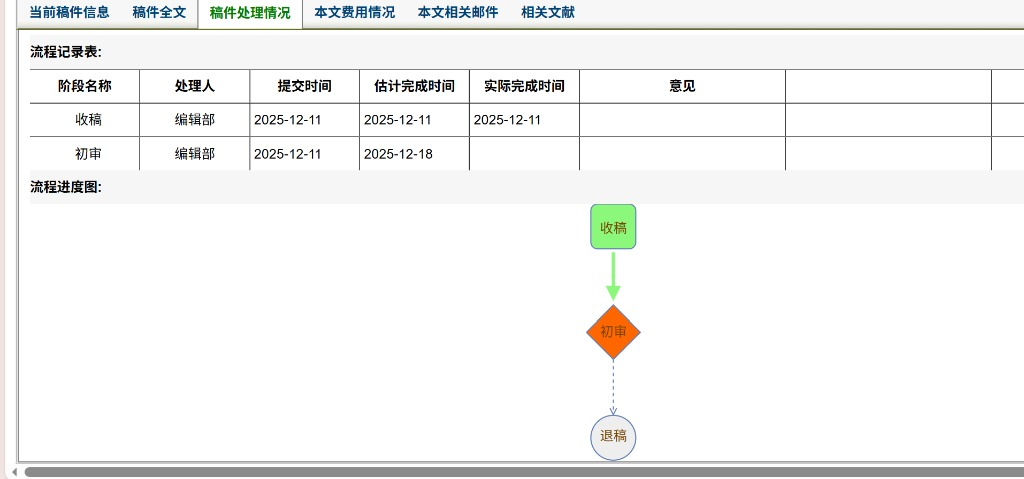Click the left scroll arrow at bottom
The height and width of the screenshot is (479, 1024).
click(x=13, y=471)
